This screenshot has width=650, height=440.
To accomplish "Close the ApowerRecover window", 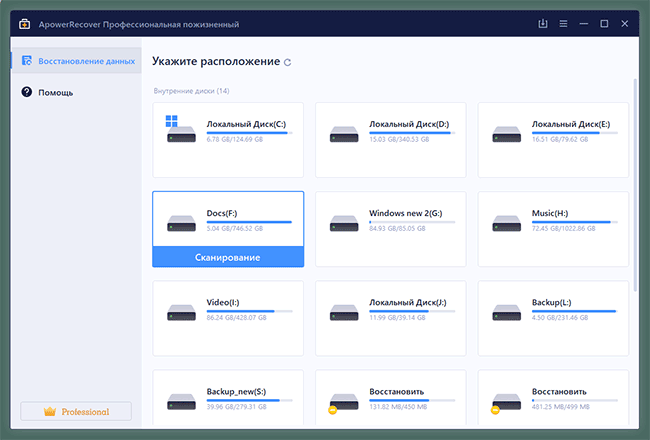I will (625, 24).
